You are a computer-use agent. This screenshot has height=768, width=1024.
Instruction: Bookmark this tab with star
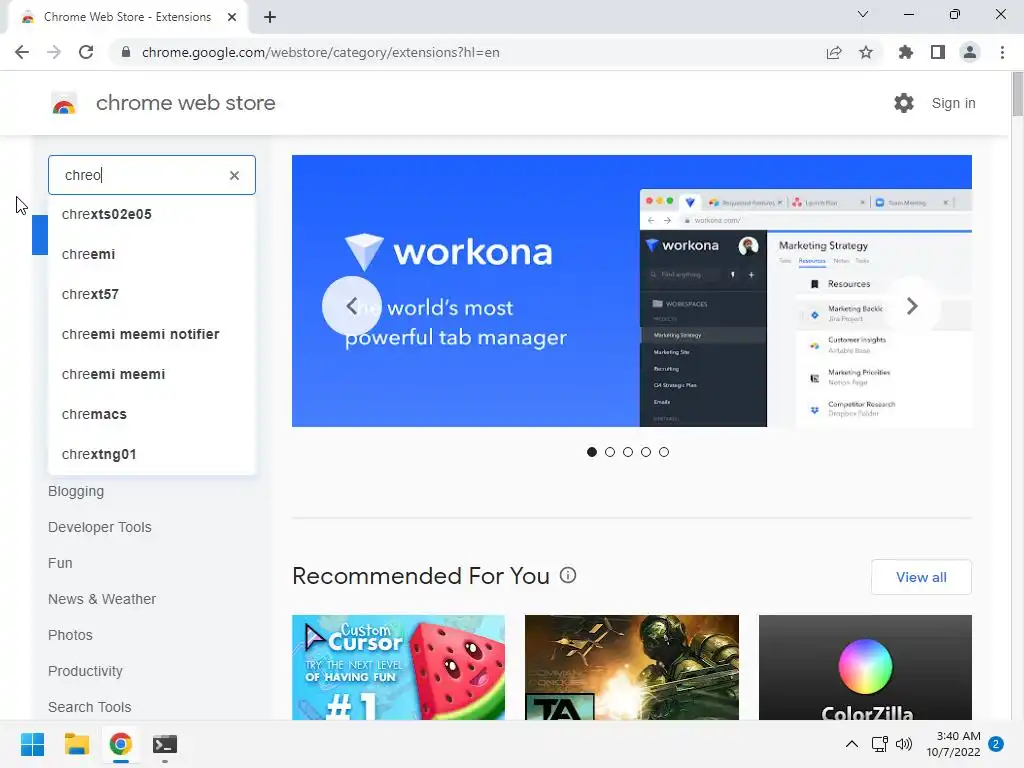click(x=866, y=52)
